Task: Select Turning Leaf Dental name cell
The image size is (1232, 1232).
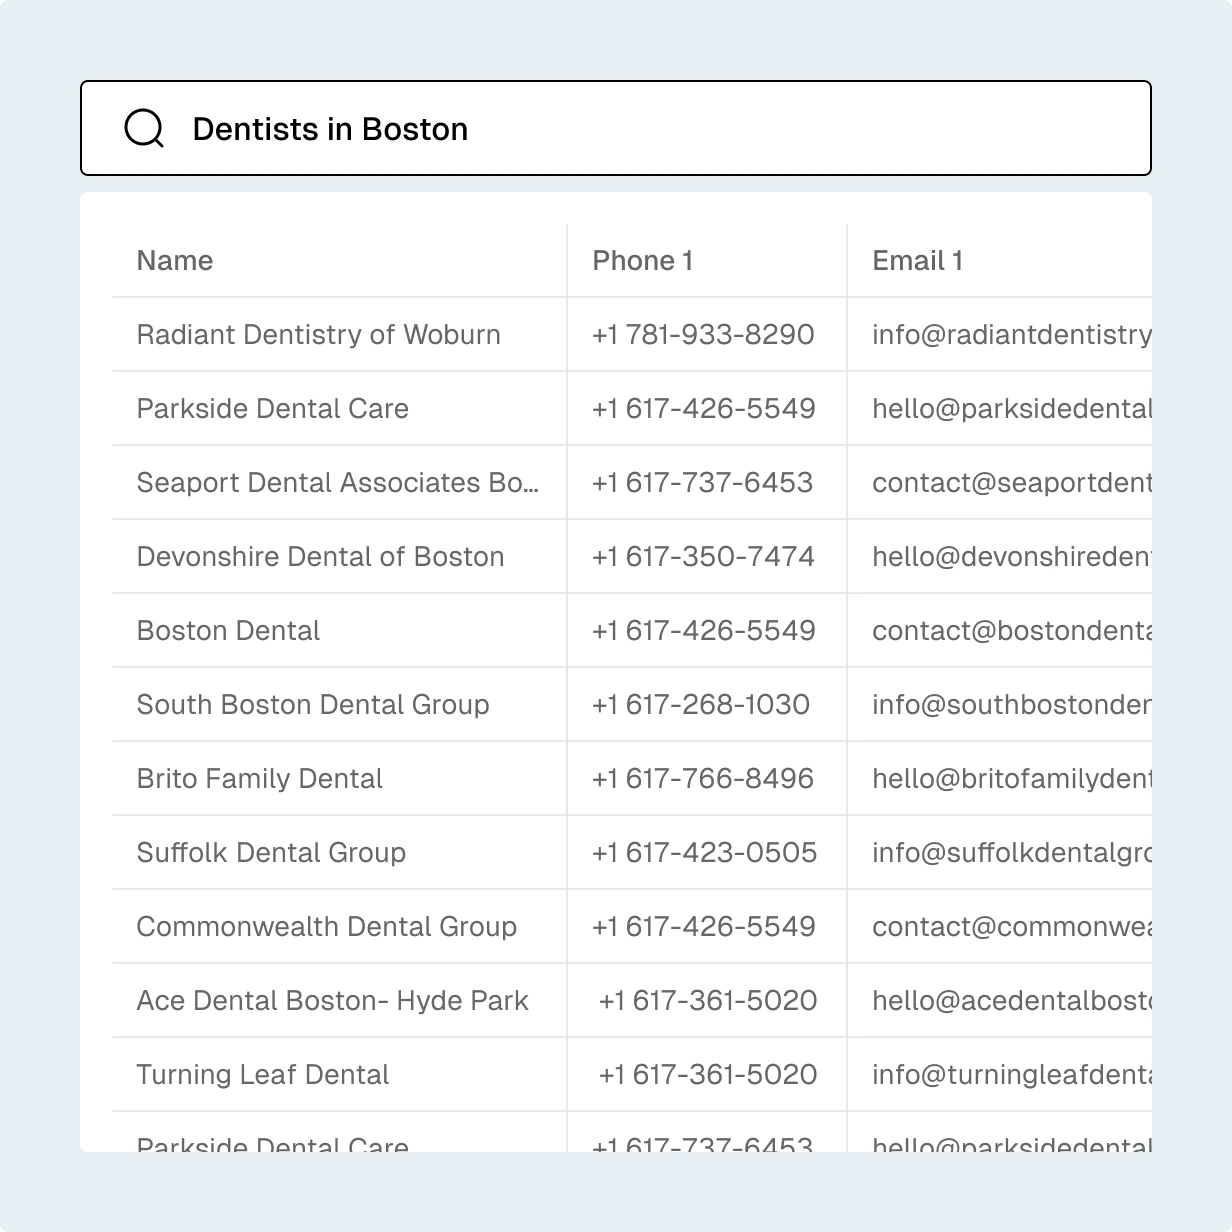Action: tap(262, 1075)
